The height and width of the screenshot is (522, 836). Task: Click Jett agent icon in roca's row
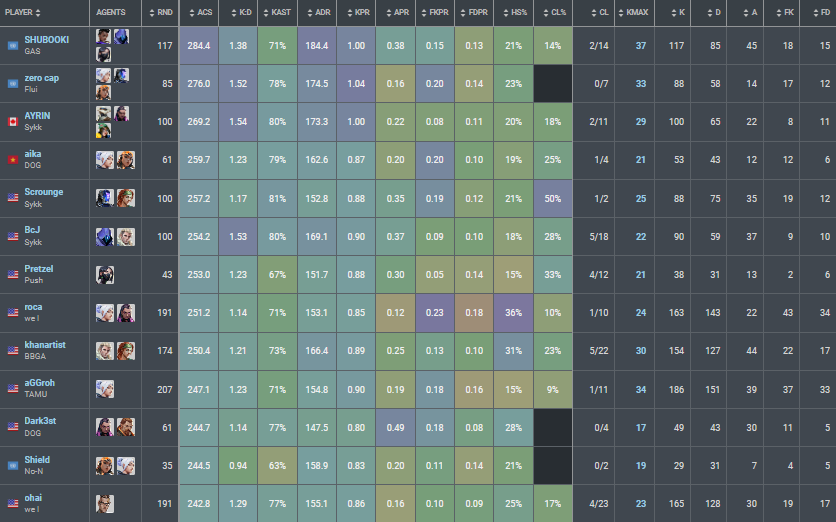tap(104, 312)
